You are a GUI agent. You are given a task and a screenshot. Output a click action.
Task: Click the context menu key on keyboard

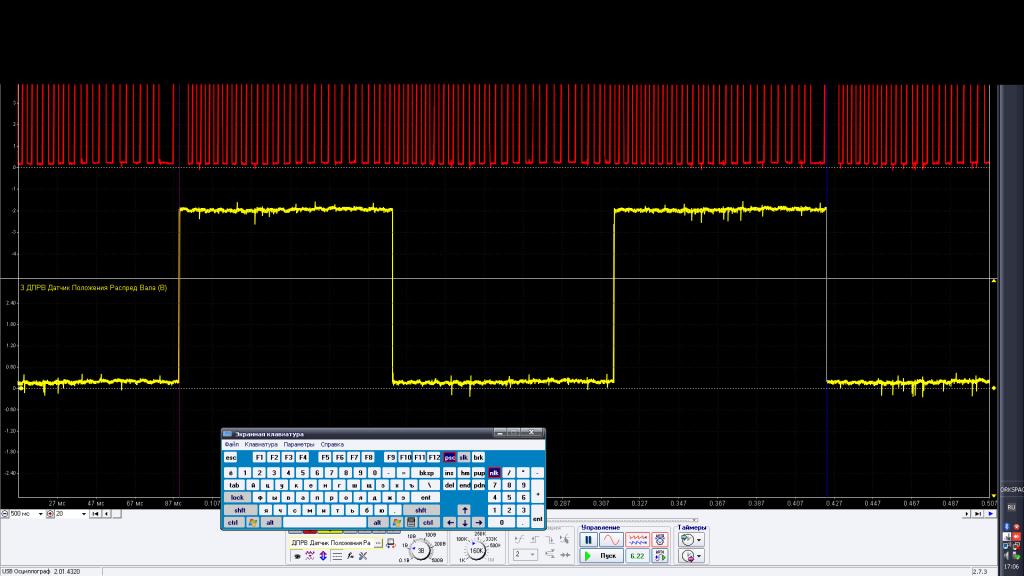click(x=411, y=522)
